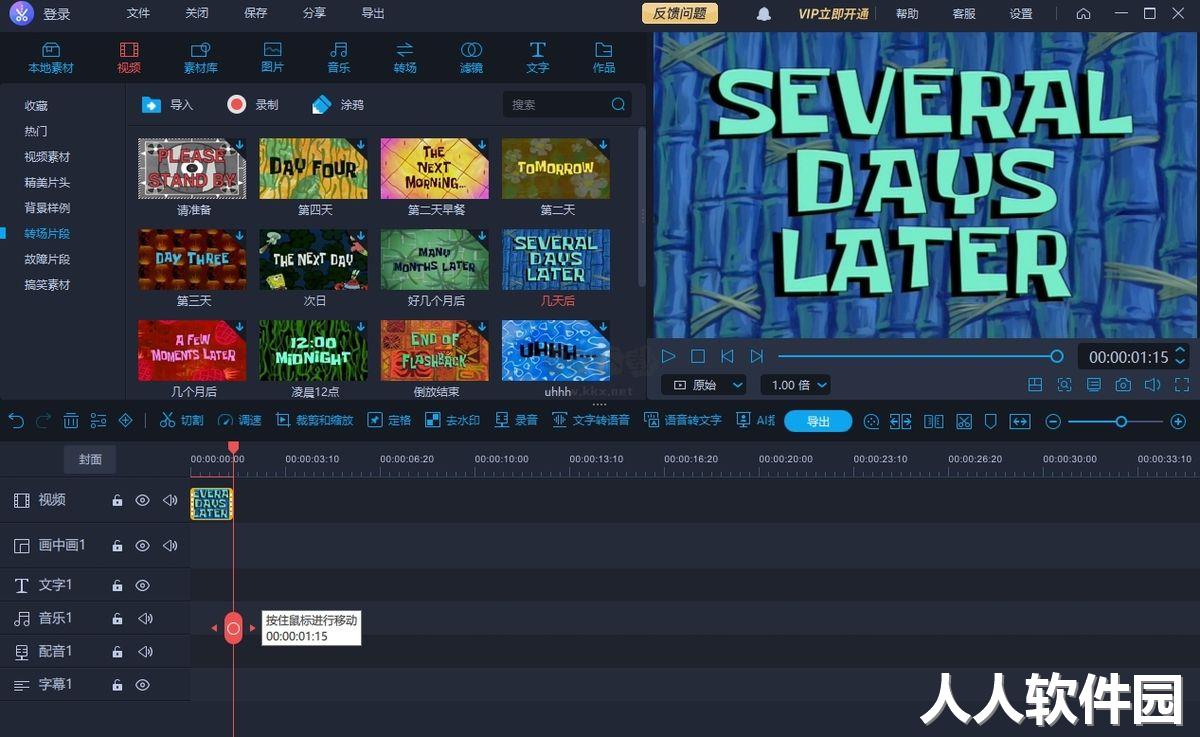Viewport: 1200px width, 737px height.
Task: Click the delete trash icon in toolbar
Action: 71,421
